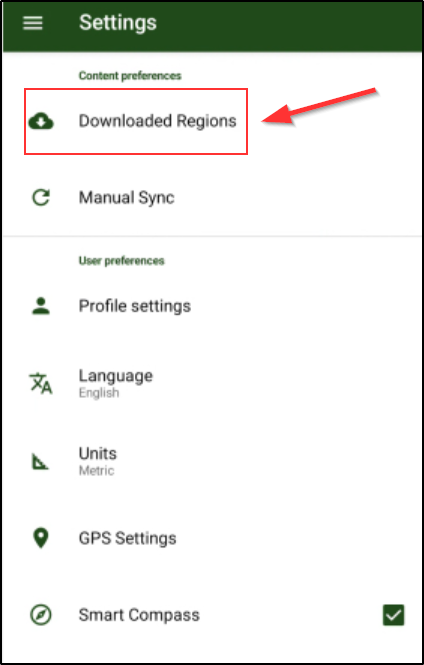Open the hamburger navigation menu
Screen dimensions: 424x665
coord(33,23)
